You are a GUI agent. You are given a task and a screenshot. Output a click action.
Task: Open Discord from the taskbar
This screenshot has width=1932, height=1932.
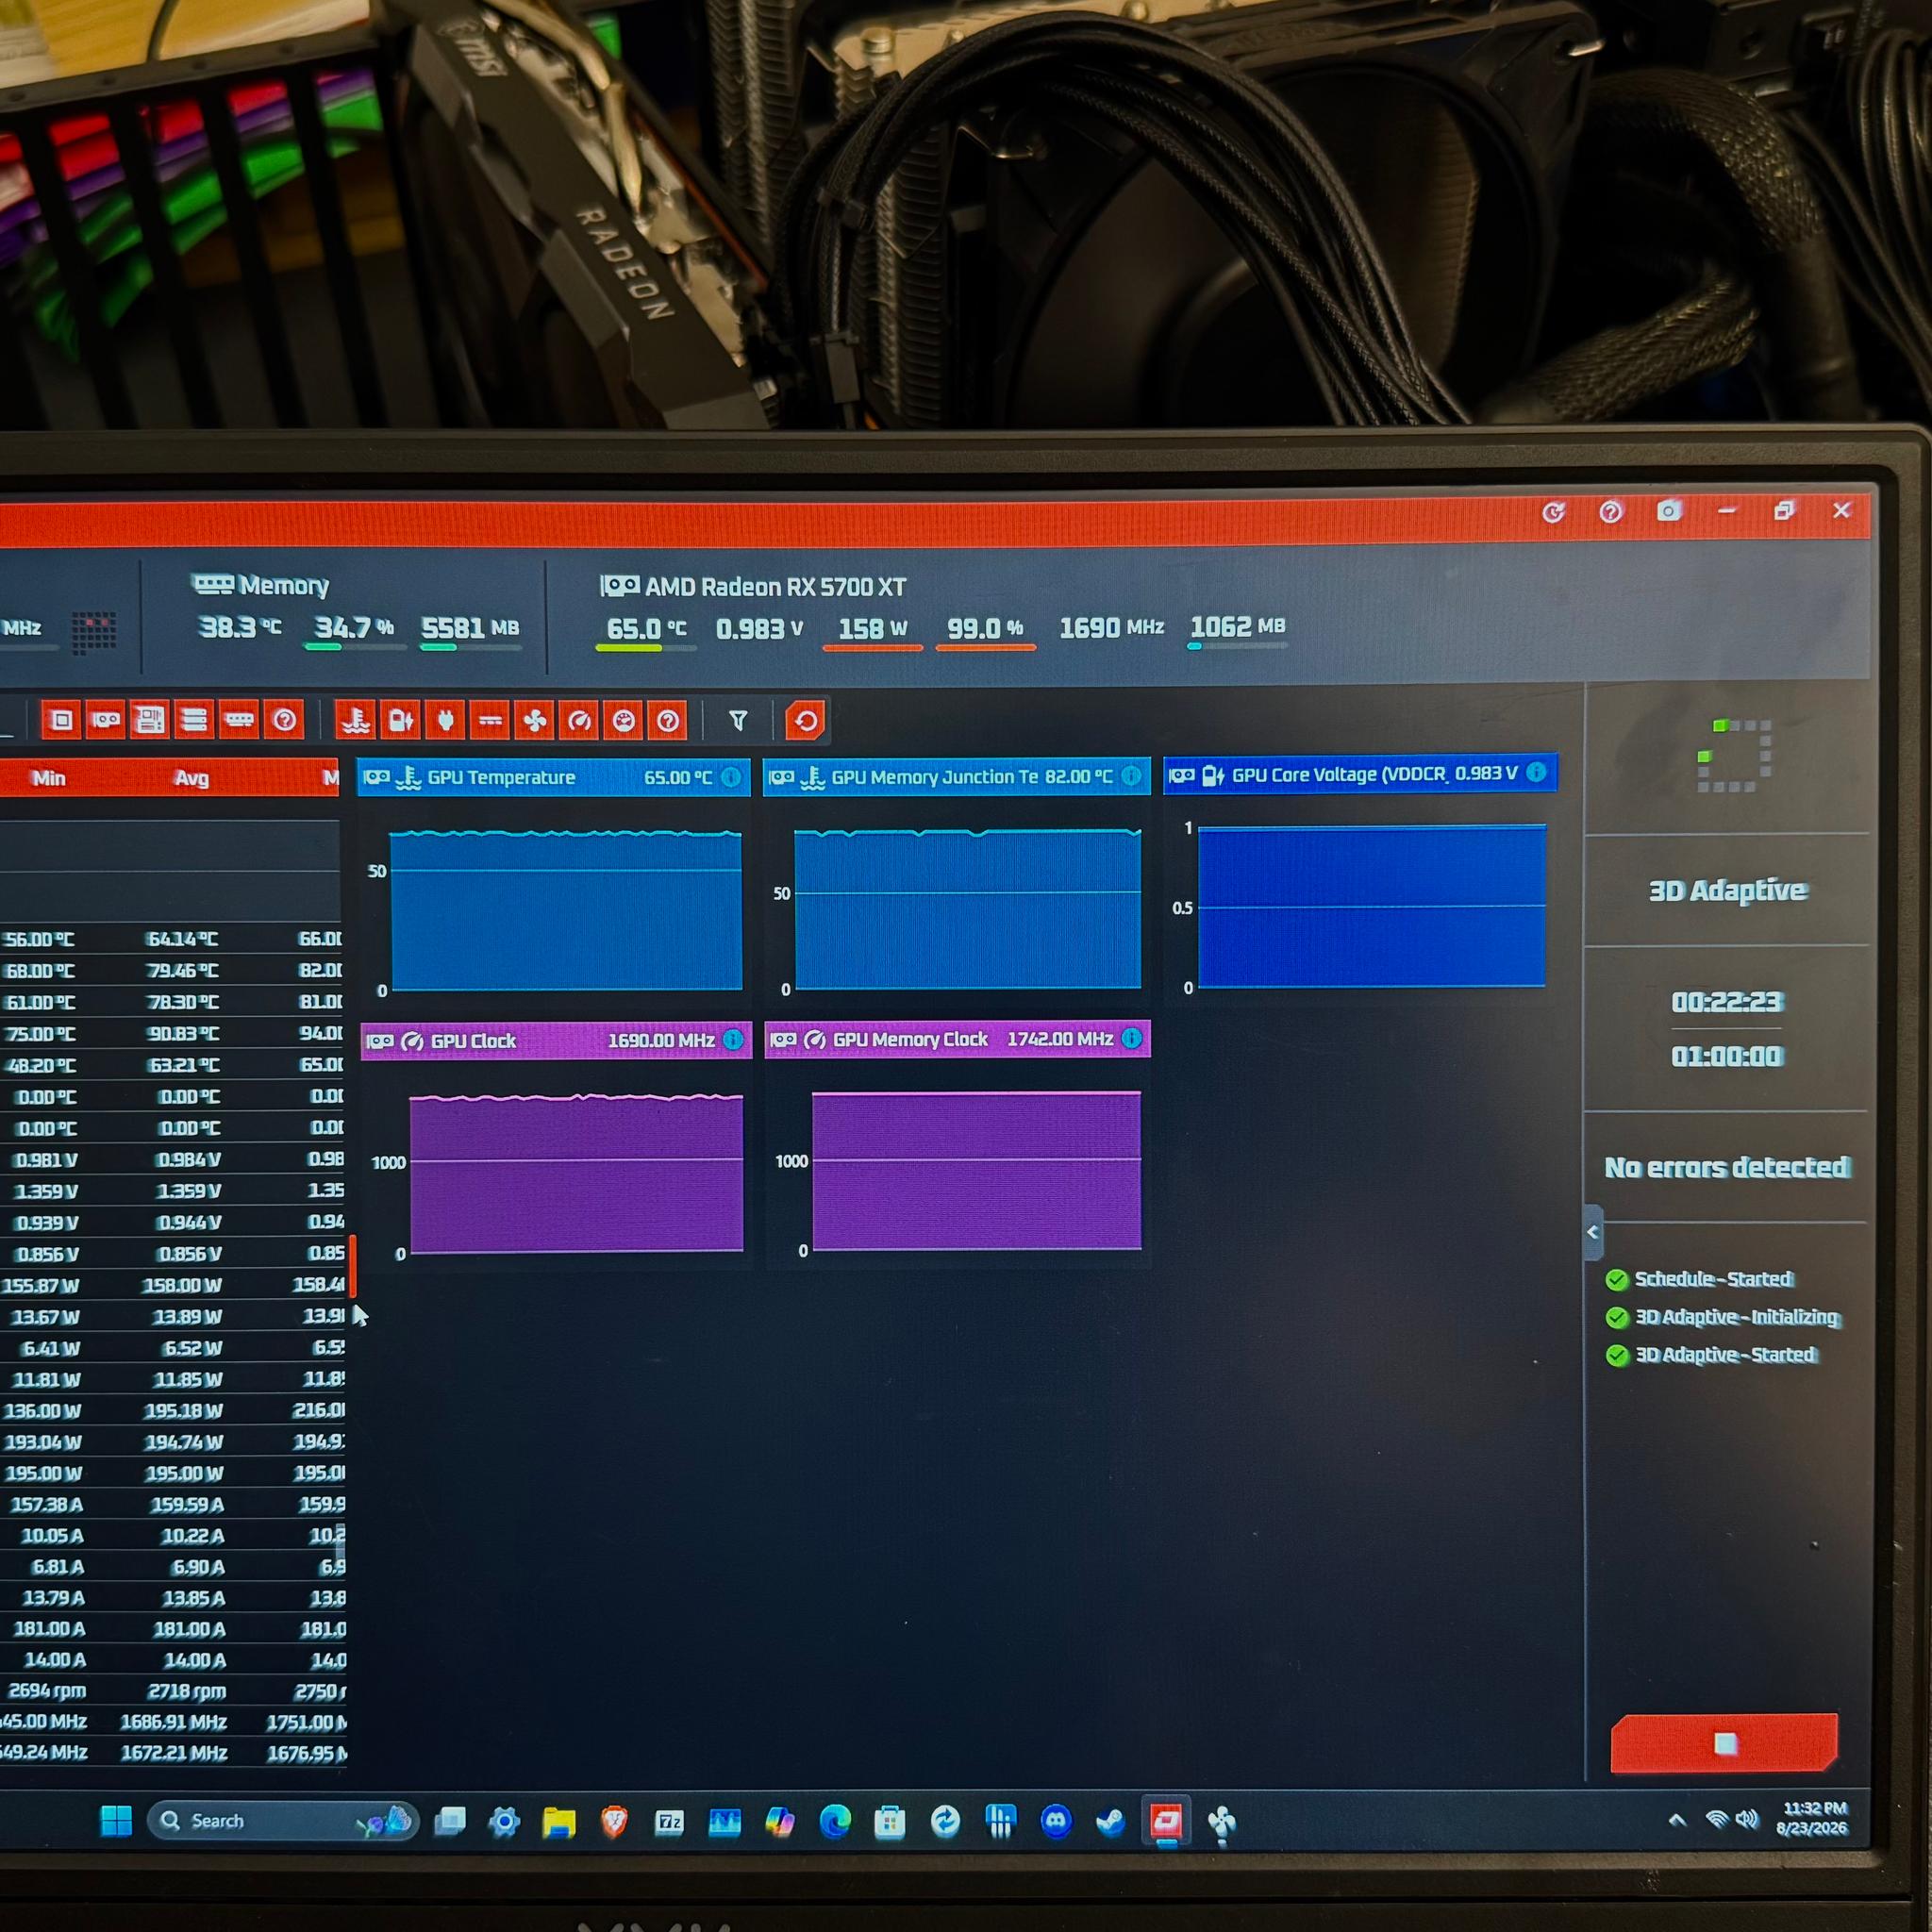1056,1822
